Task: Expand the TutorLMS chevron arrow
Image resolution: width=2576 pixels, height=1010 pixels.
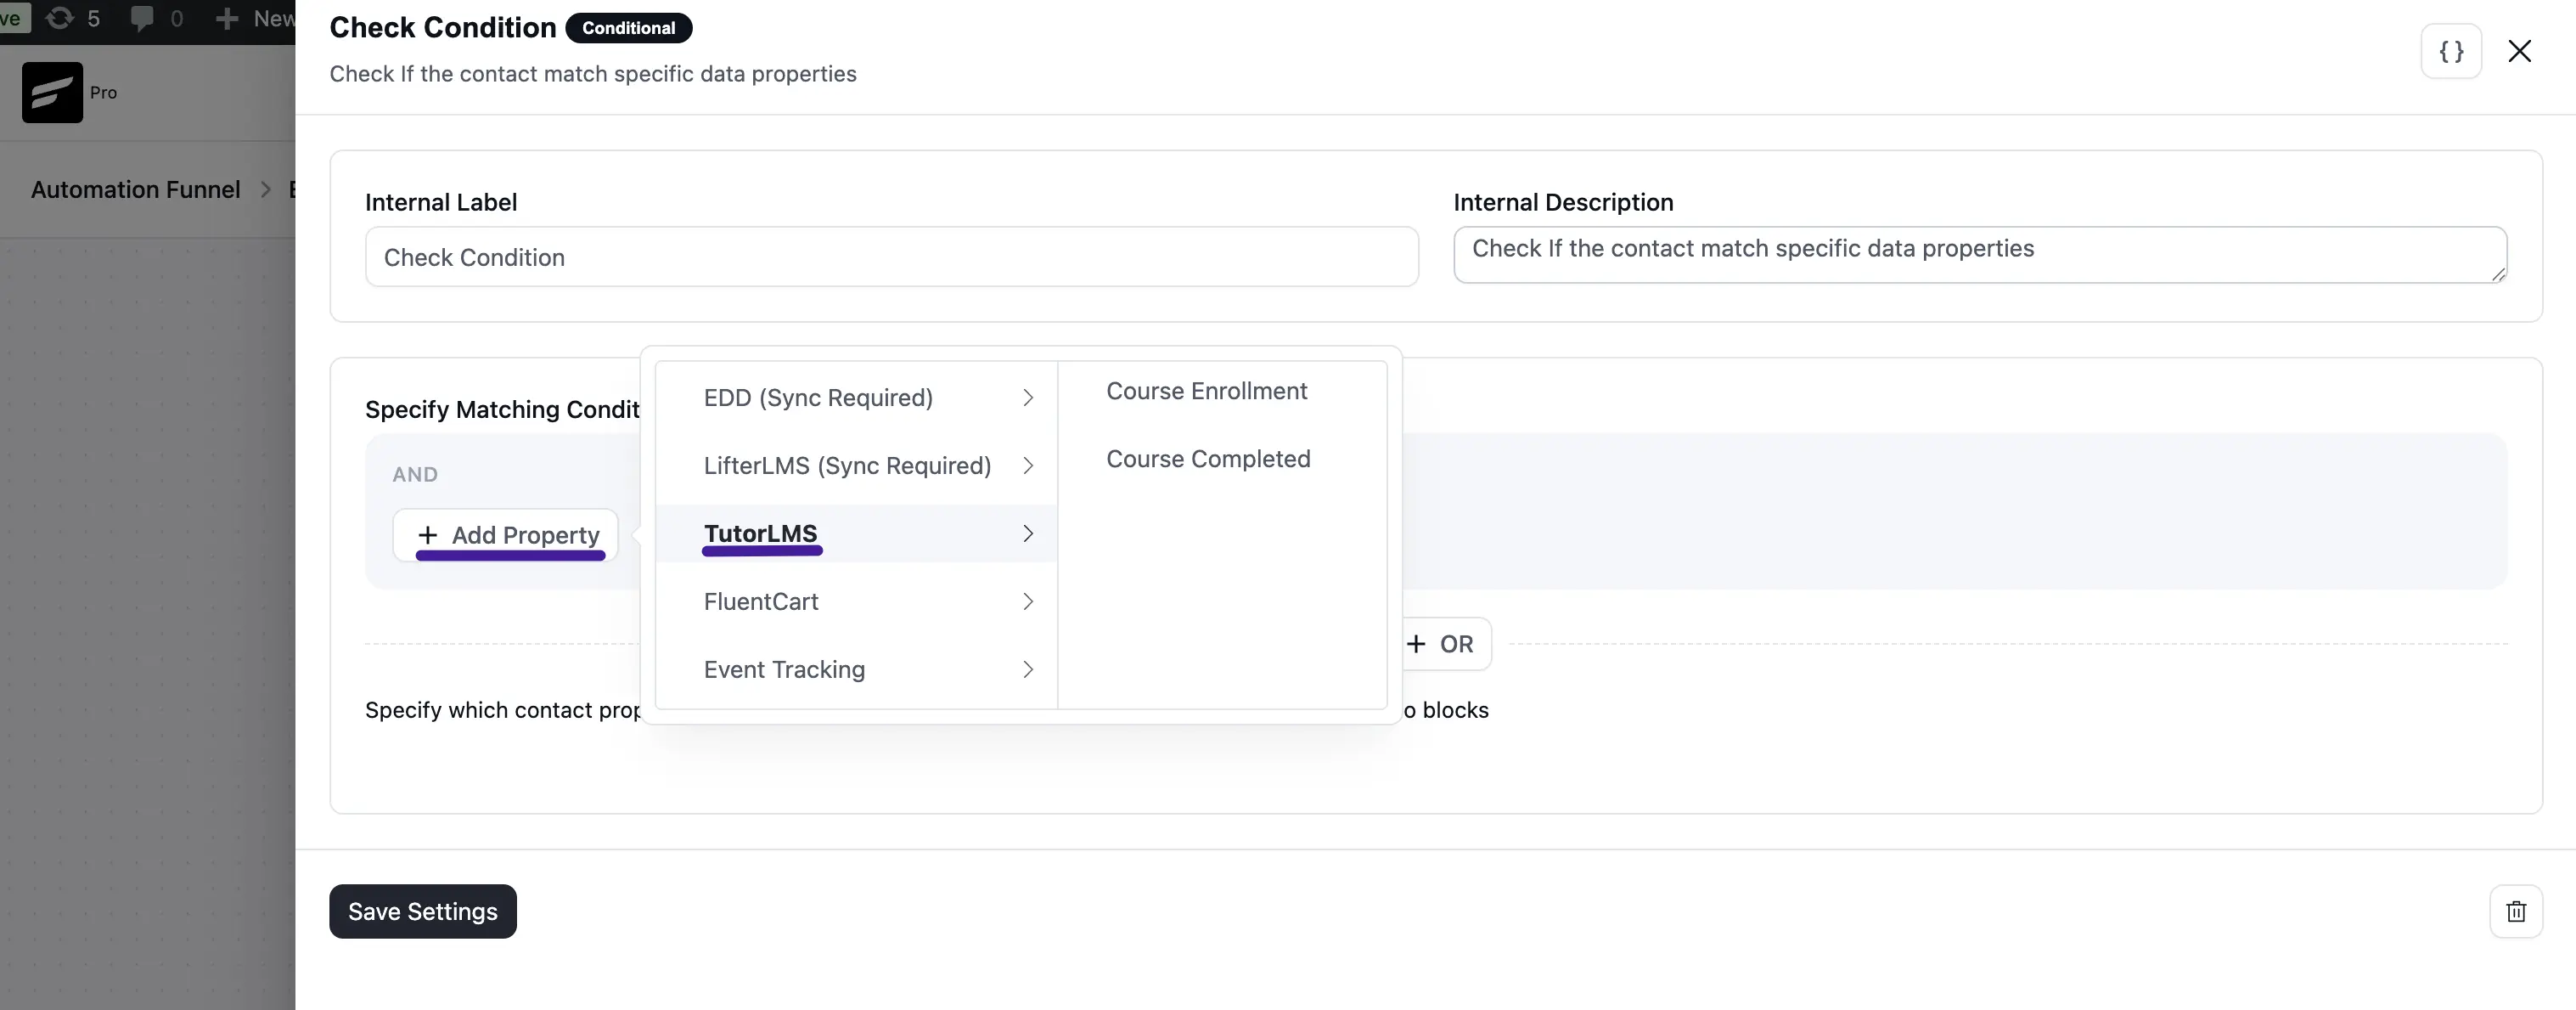Action: pos(1027,534)
